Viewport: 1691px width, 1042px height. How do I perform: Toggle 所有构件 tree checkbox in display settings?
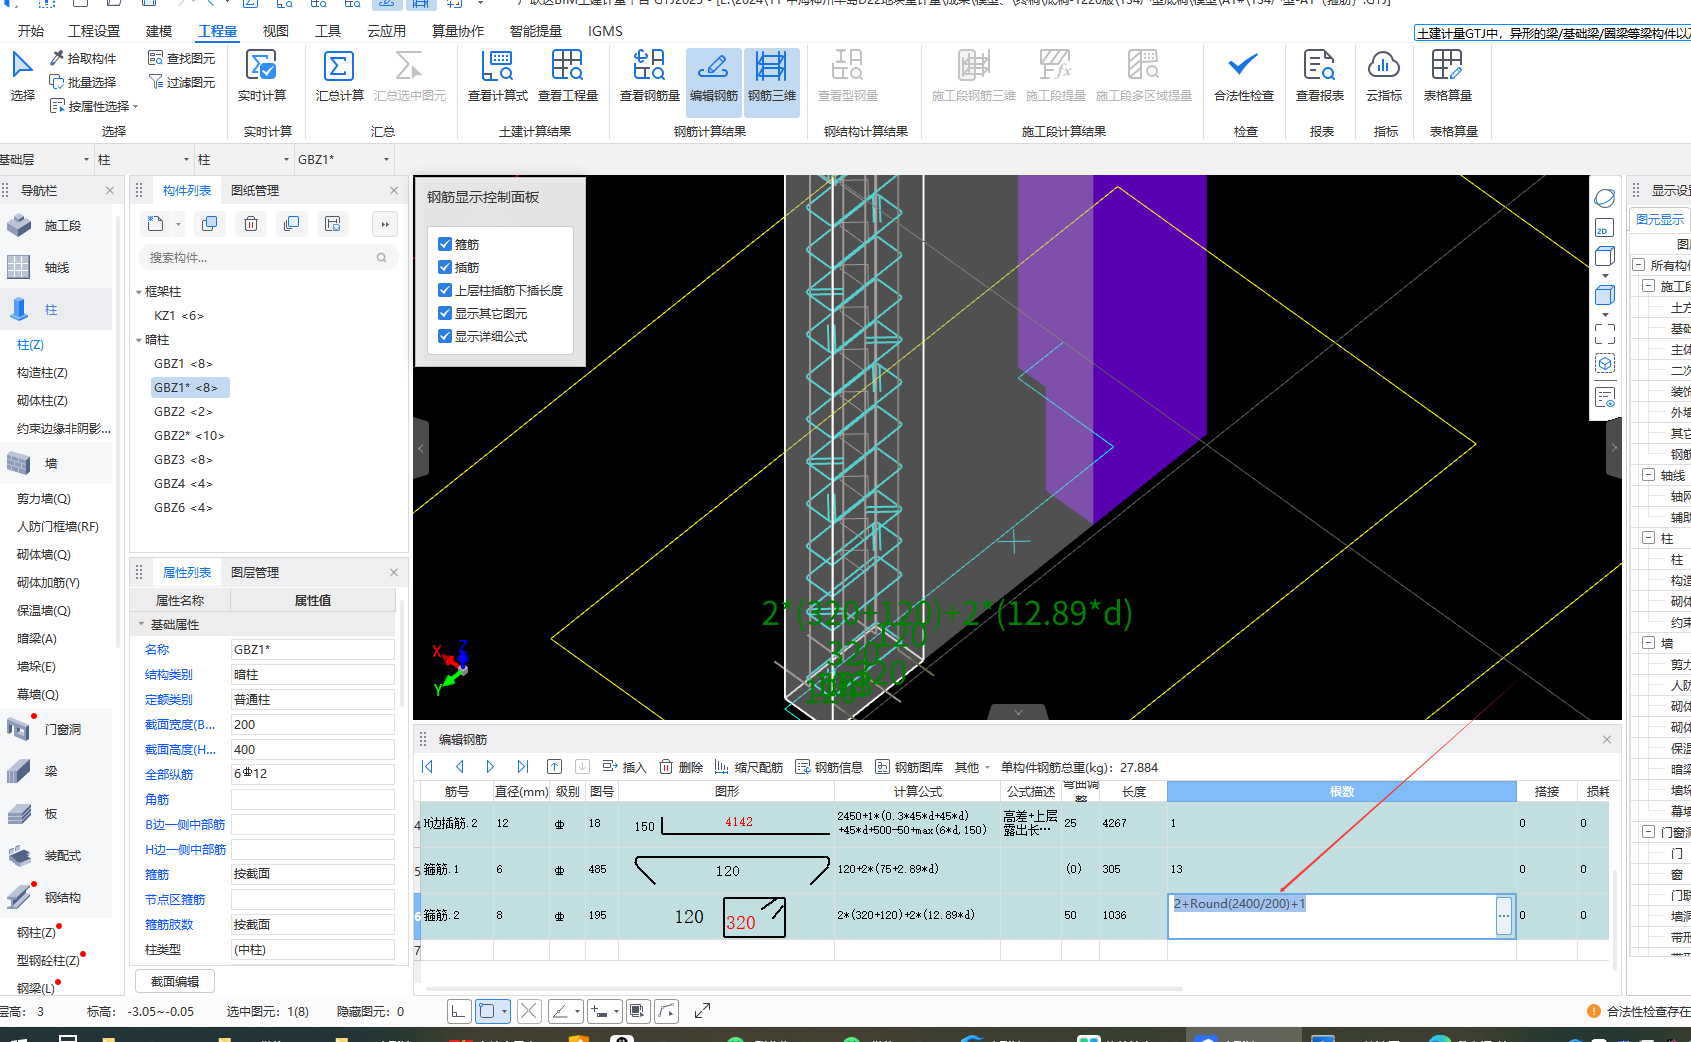(x=1638, y=265)
